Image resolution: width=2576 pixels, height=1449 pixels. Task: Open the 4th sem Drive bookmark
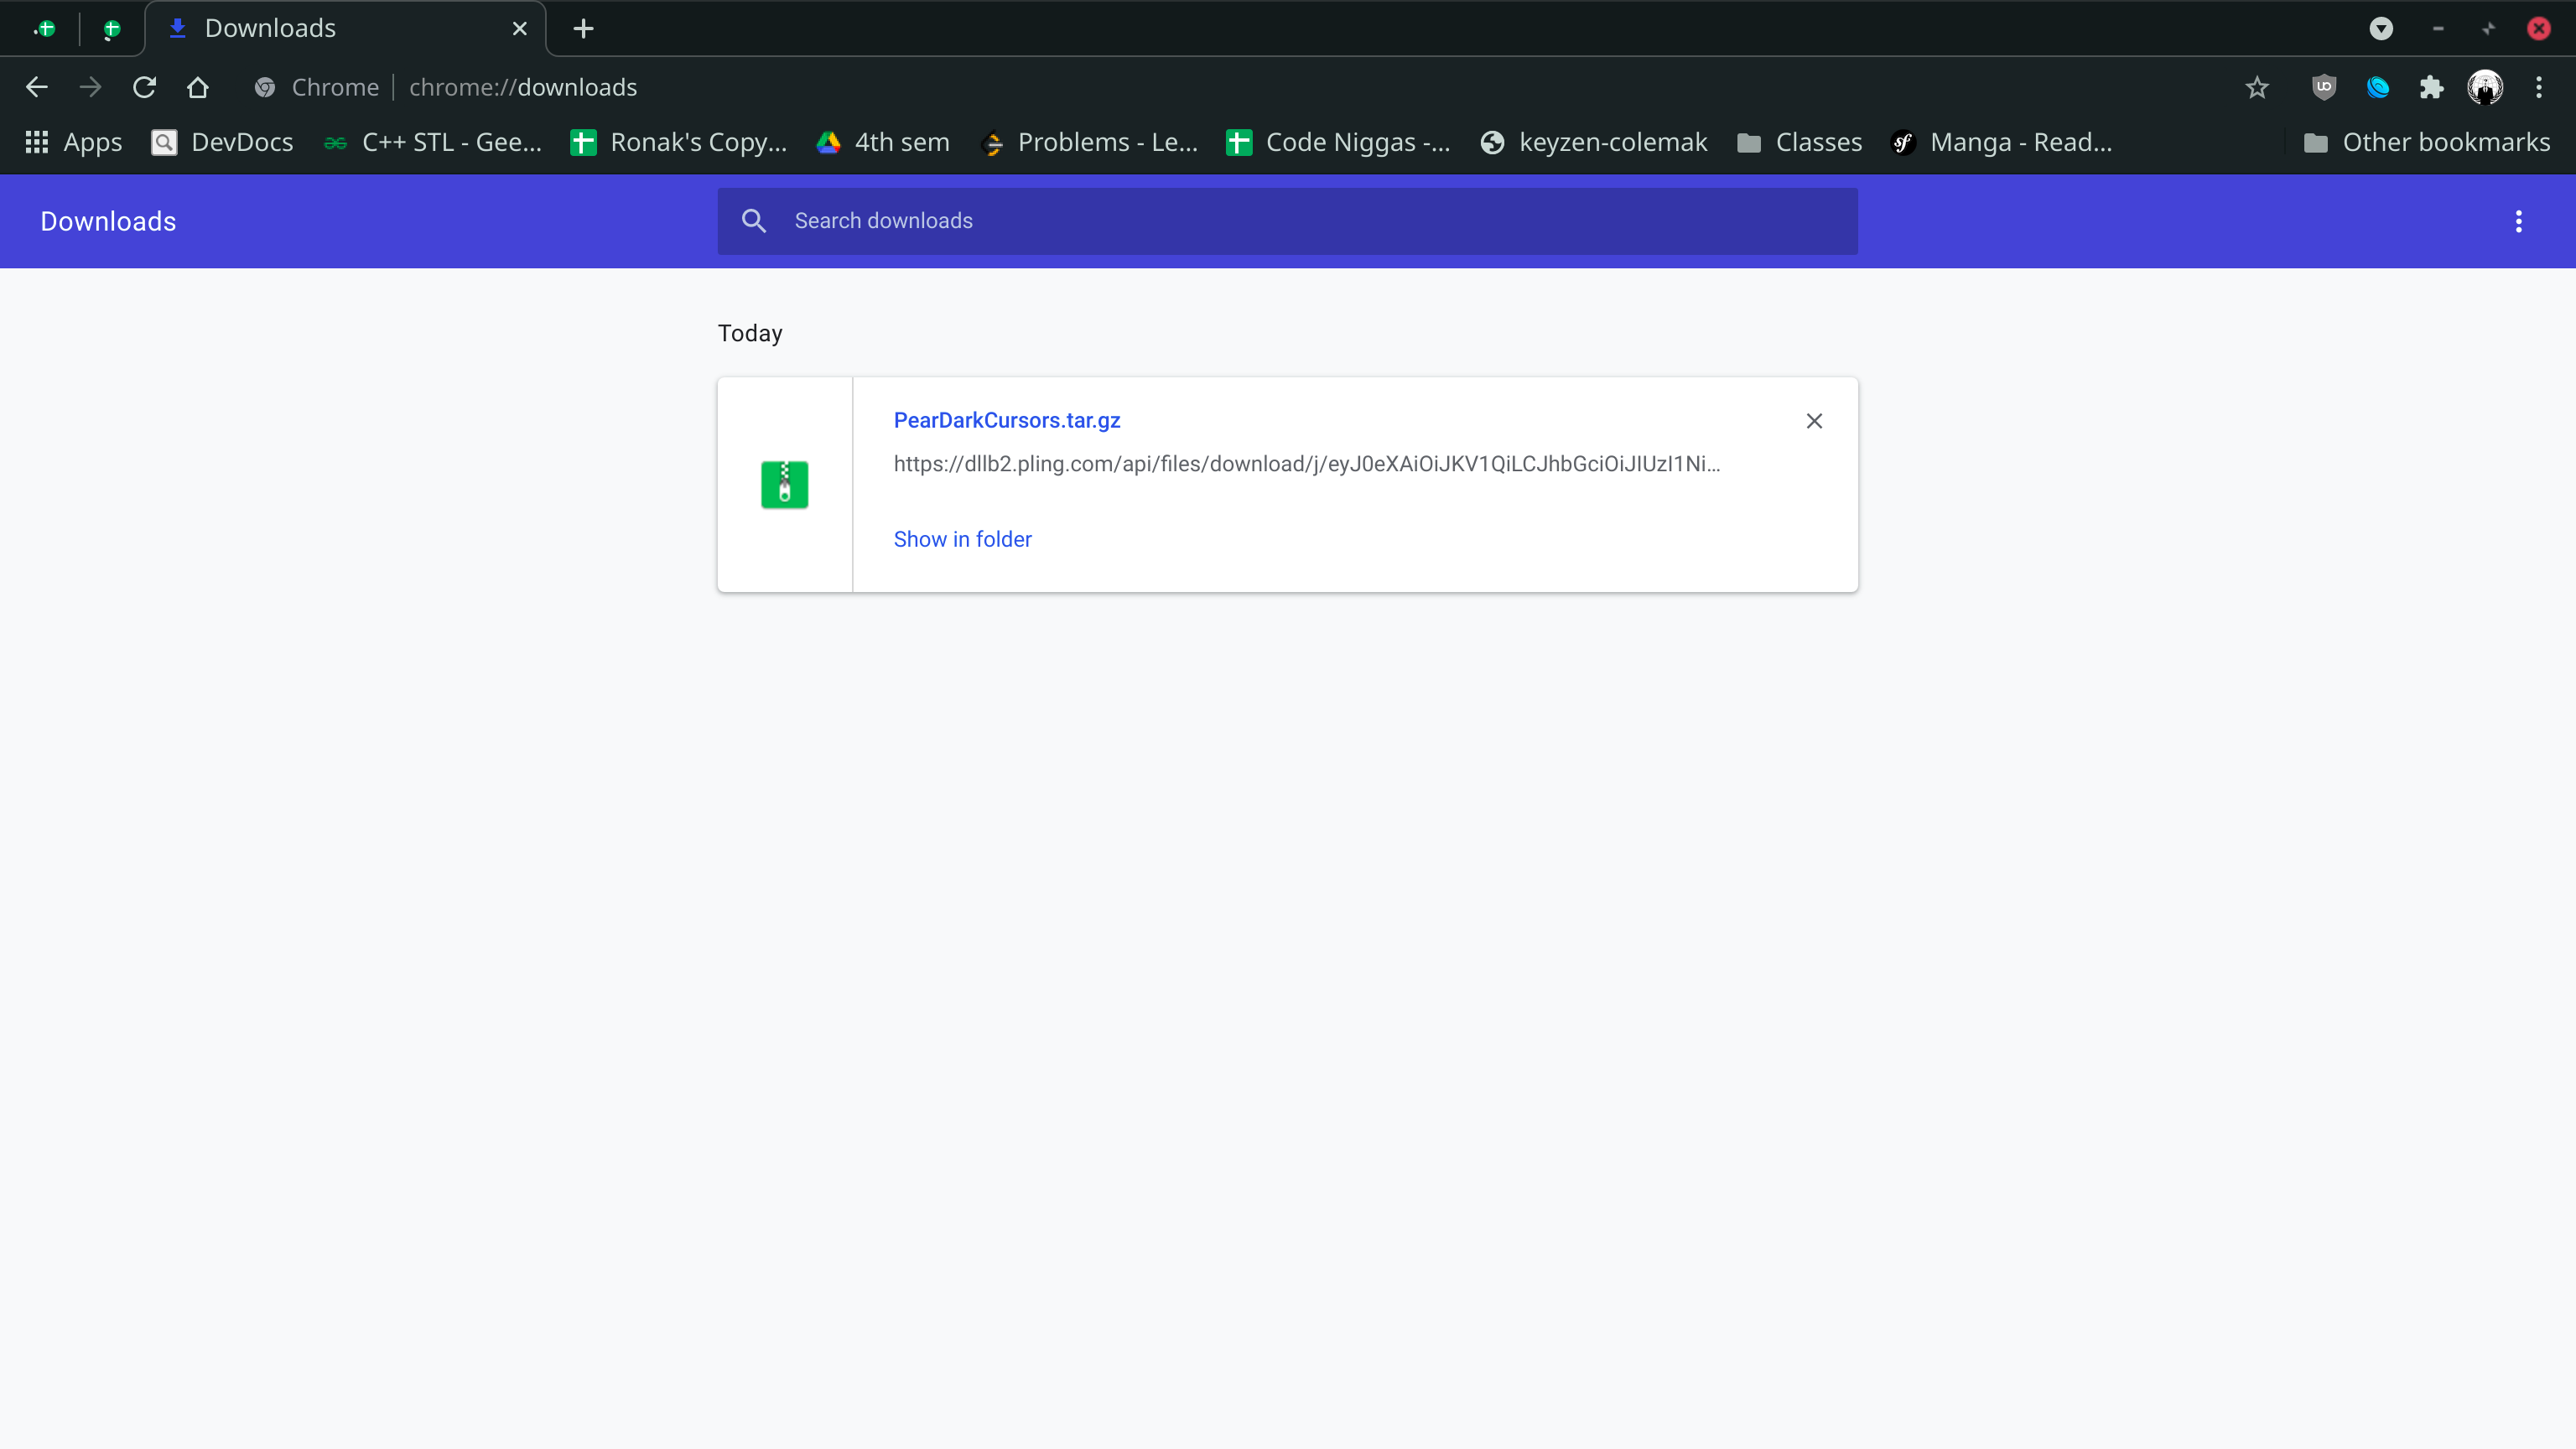point(883,142)
